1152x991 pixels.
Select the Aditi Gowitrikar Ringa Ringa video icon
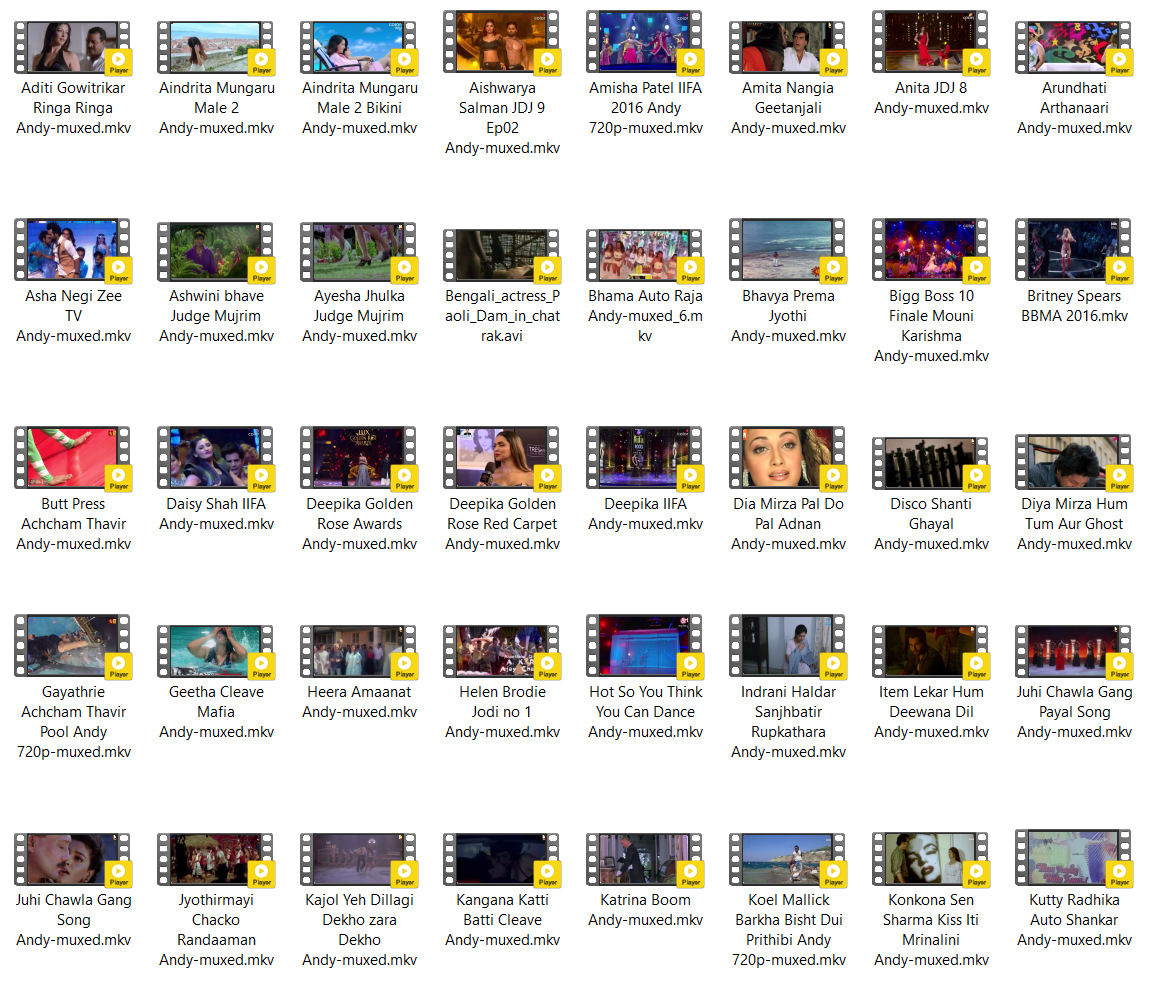coord(73,48)
